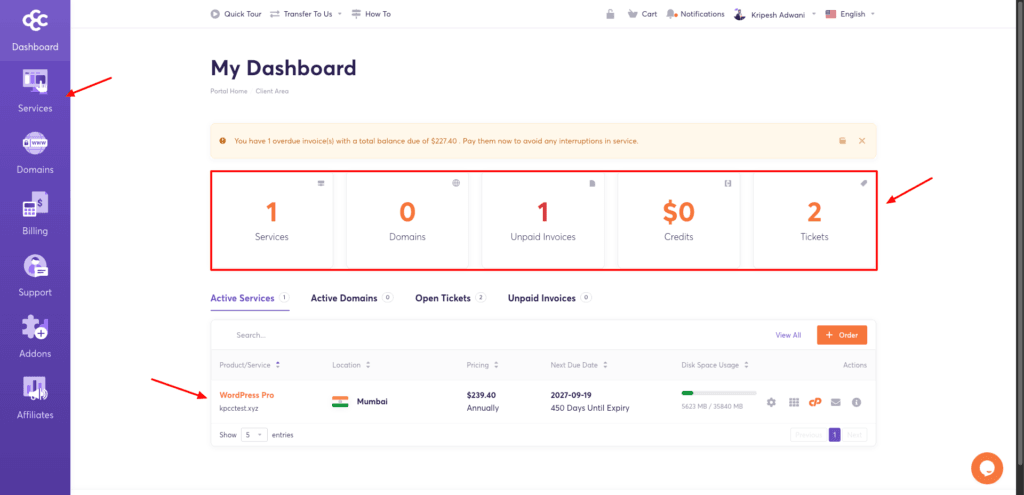The height and width of the screenshot is (495, 1024).
Task: Open Support in the sidebar
Action: [35, 276]
